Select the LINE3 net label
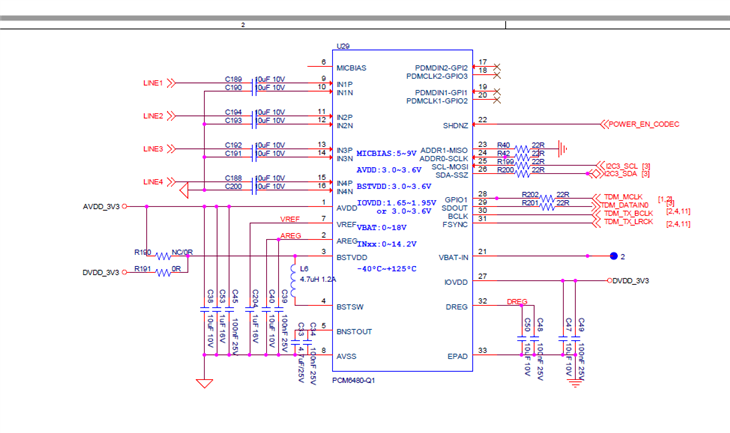The image size is (730, 433). [153, 149]
